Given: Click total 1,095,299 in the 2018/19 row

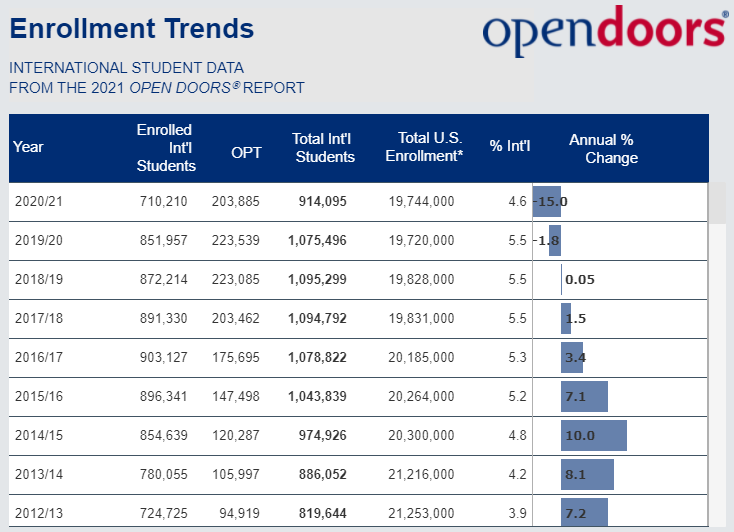Looking at the screenshot, I should 317,279.
